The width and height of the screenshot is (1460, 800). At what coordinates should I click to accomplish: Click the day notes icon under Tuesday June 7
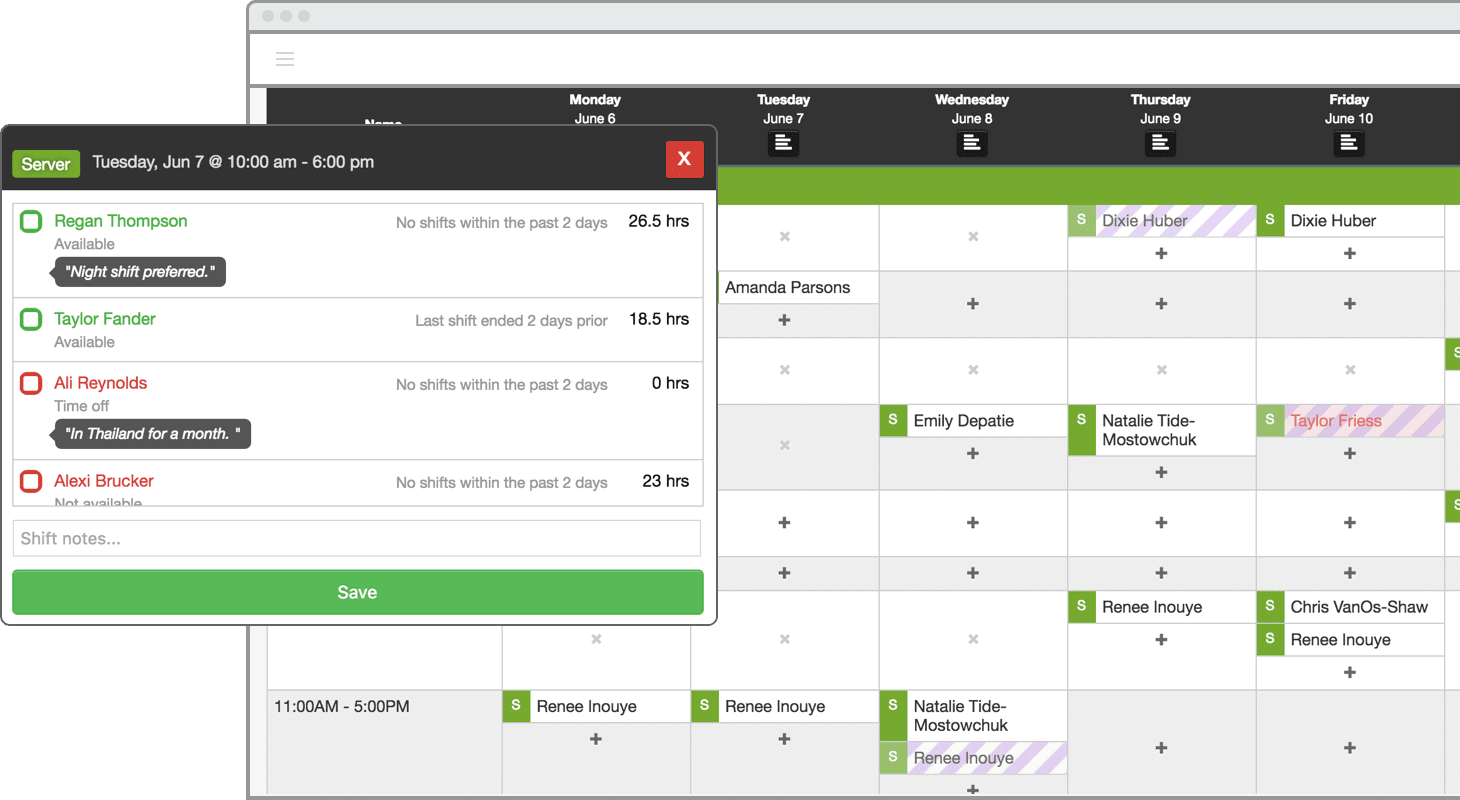click(783, 143)
